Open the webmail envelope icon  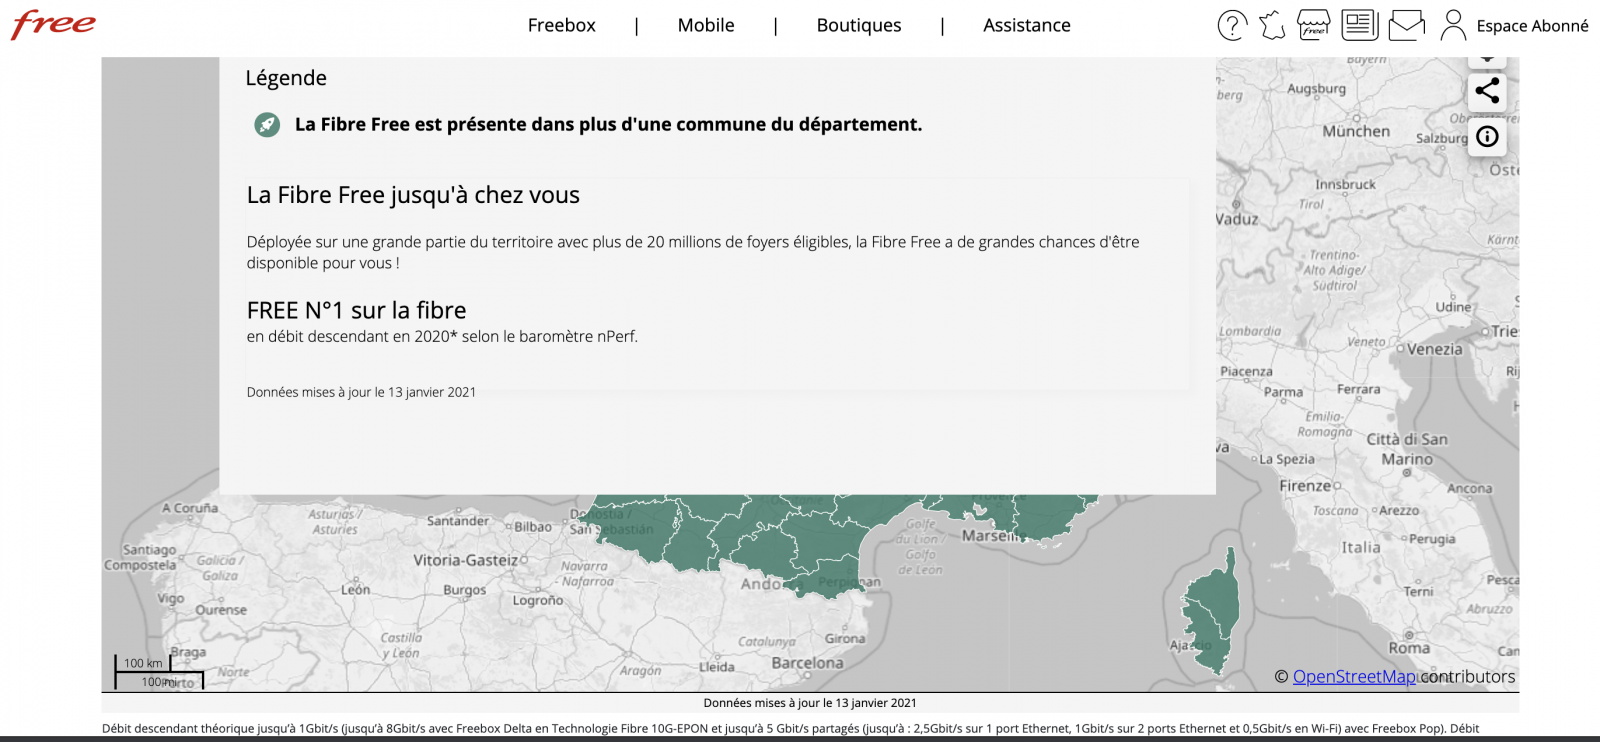1406,25
